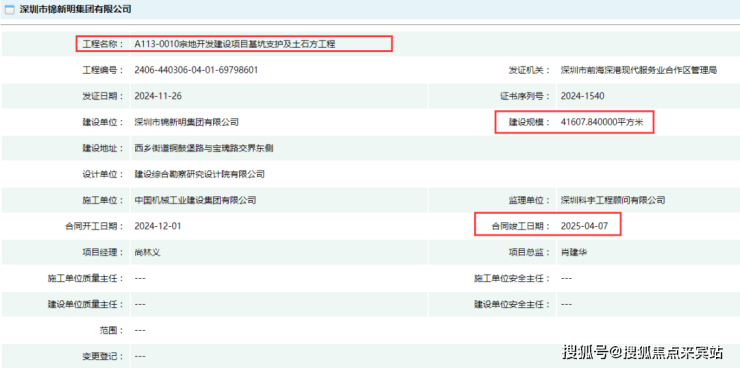This screenshot has width=740, height=368.
Task: Click the --- value next to 变更登记
Action: [140, 356]
